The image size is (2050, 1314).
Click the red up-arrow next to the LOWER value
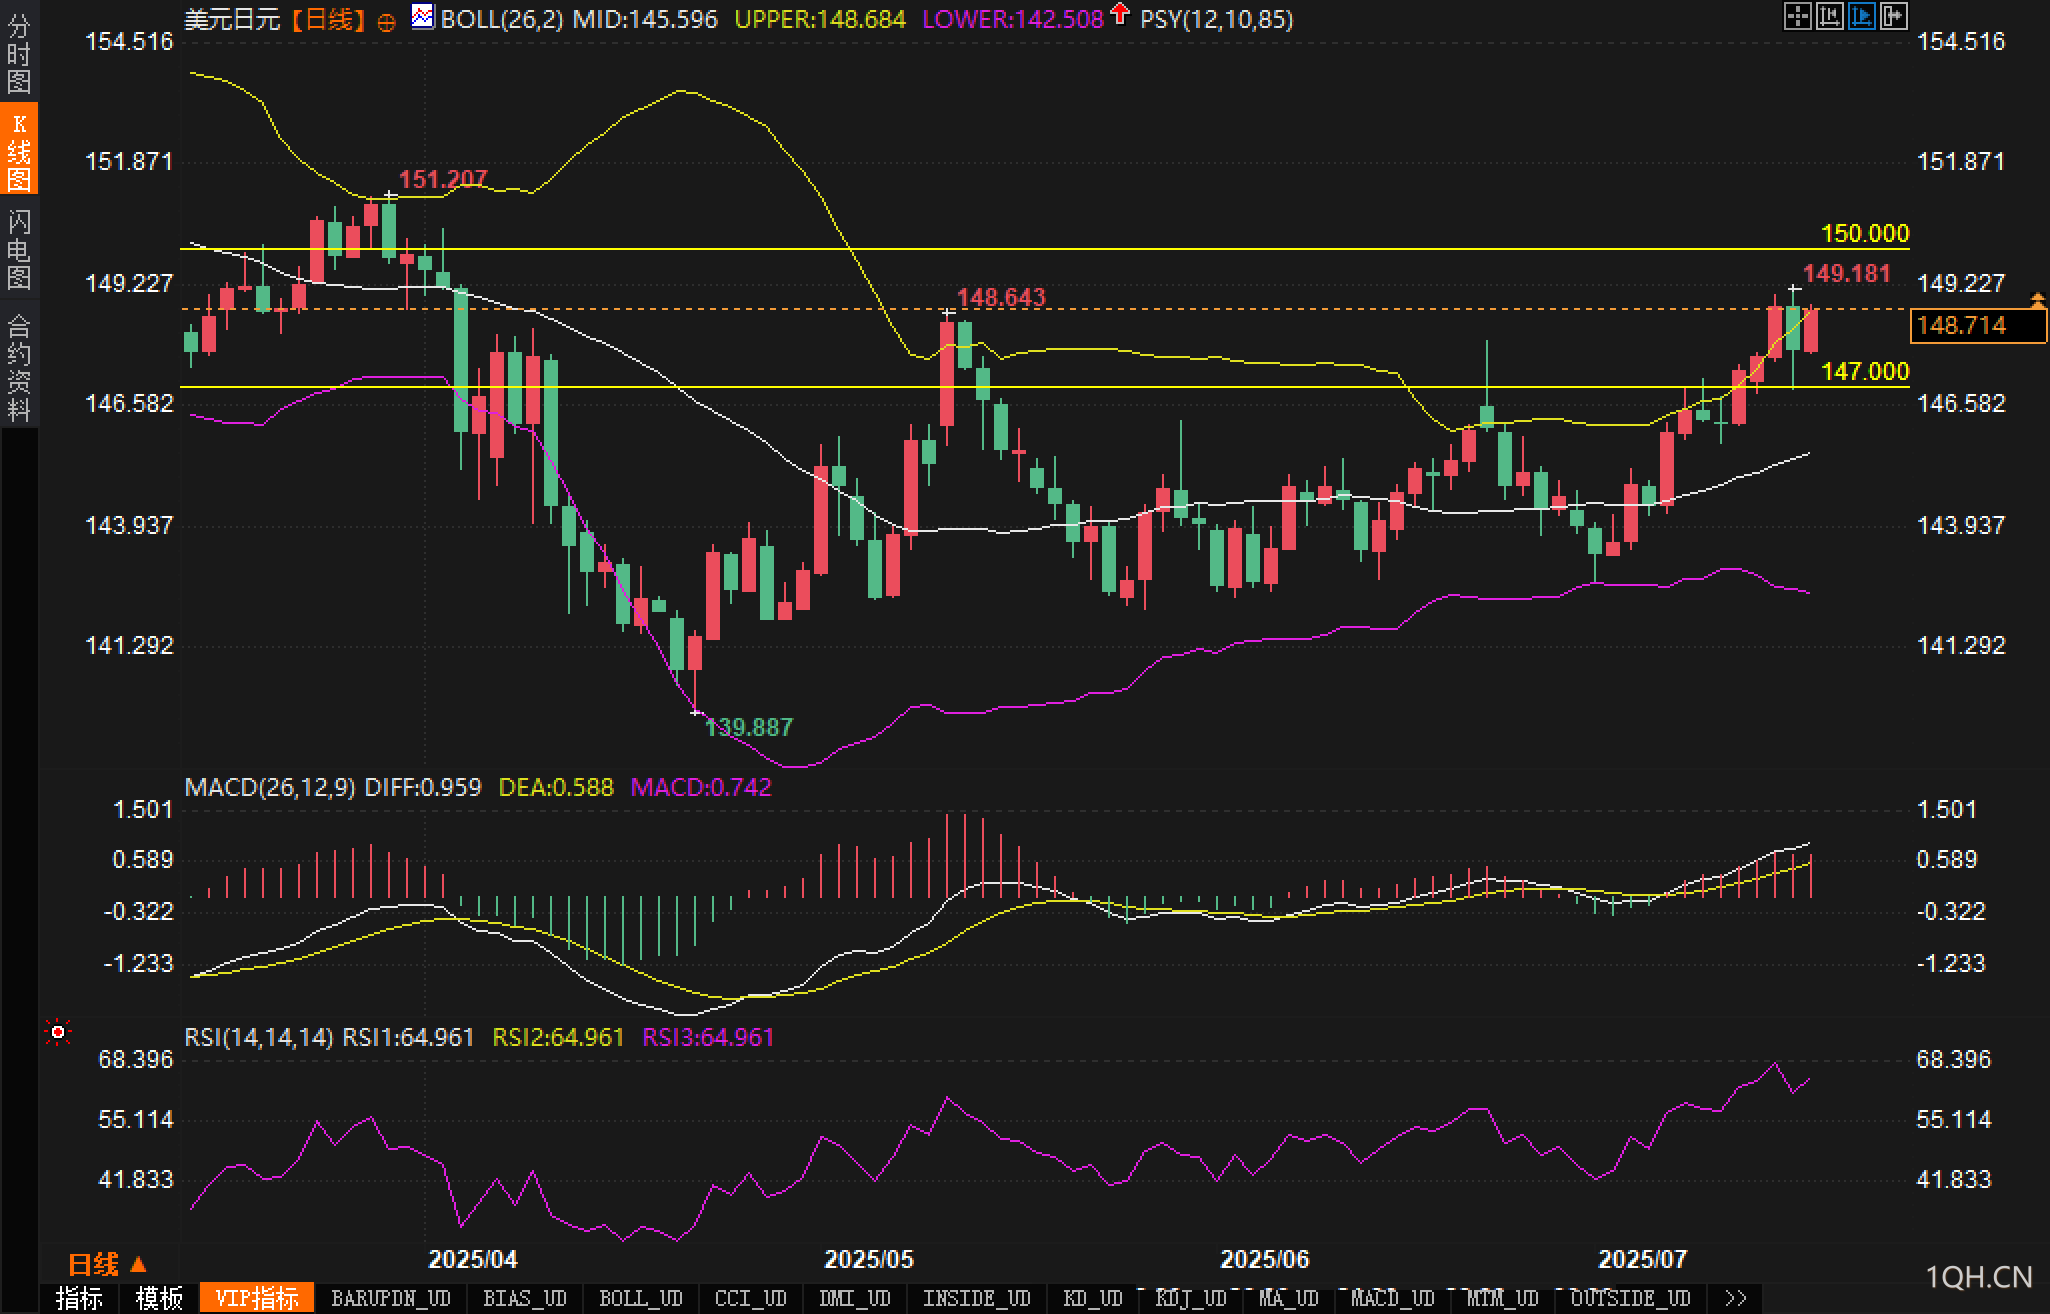pyautogui.click(x=1119, y=15)
